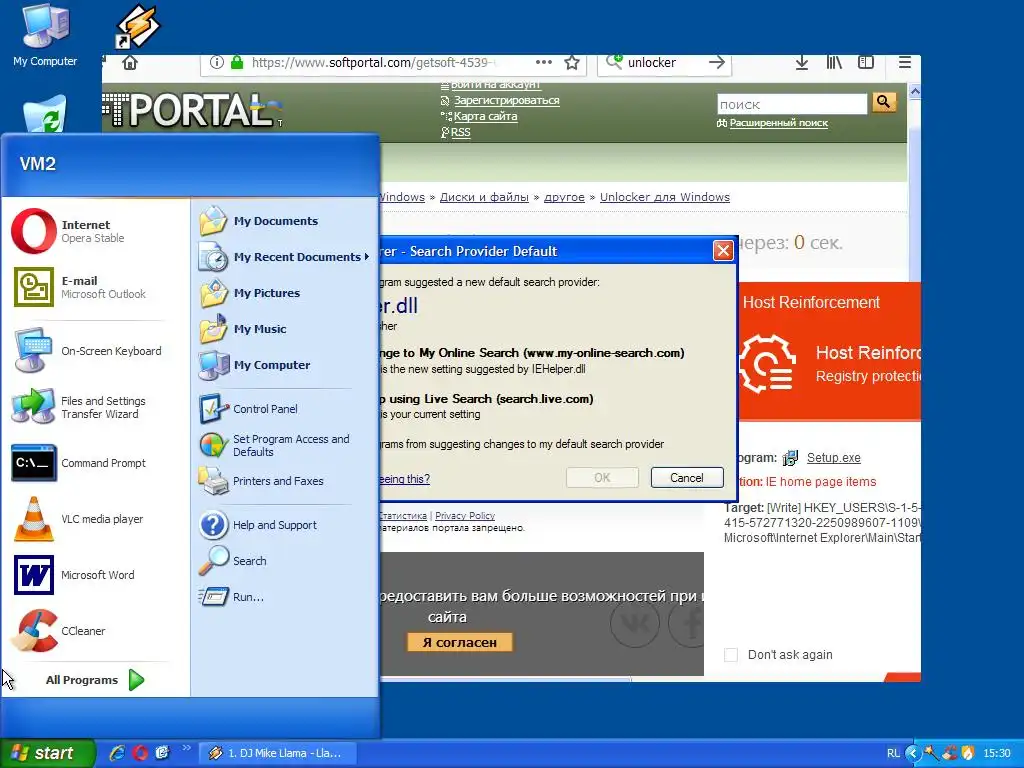Click the SoftPortal поиск search field
1024x768 pixels.
coord(792,104)
